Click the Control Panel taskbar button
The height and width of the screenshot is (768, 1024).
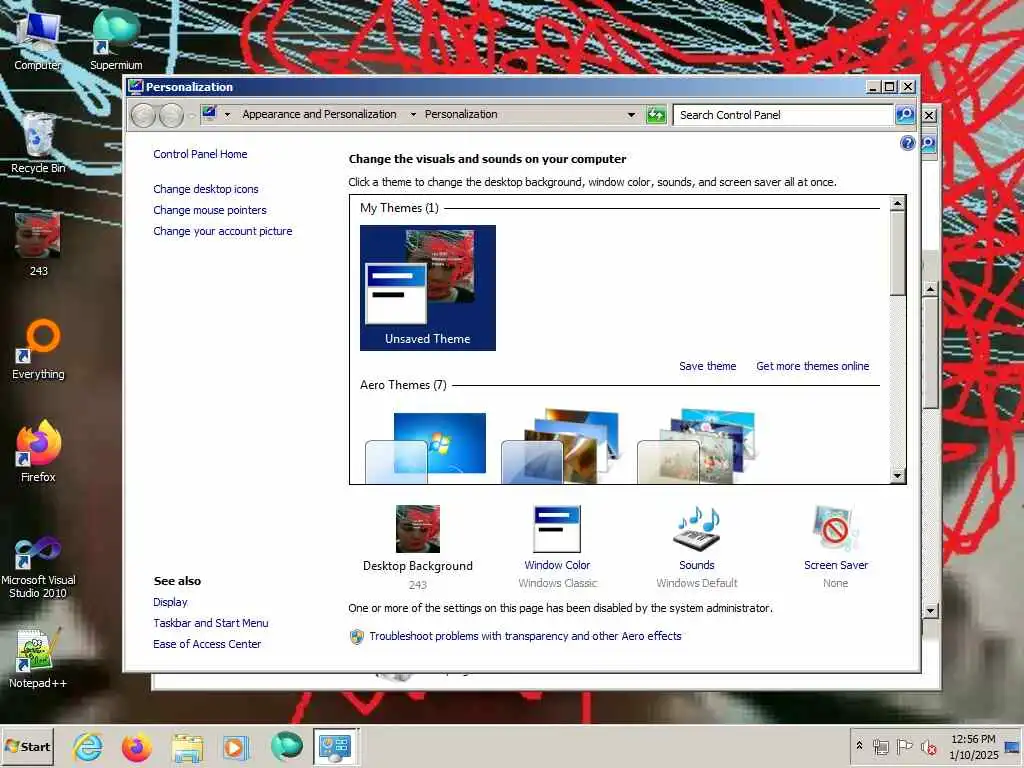click(x=335, y=746)
